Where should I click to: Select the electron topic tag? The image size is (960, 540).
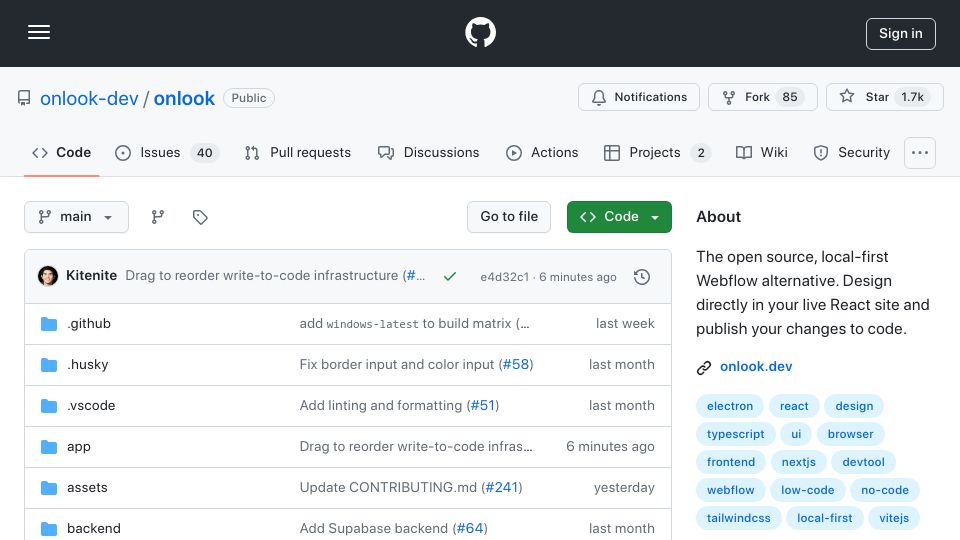tap(730, 406)
